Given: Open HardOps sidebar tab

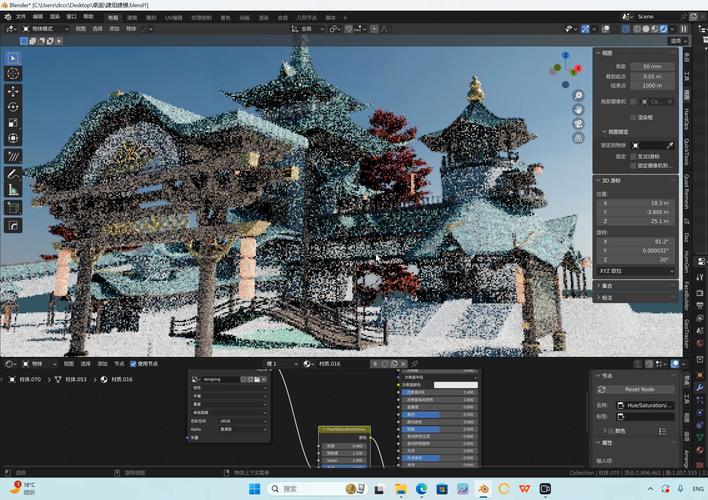Looking at the screenshot, I should tap(686, 118).
